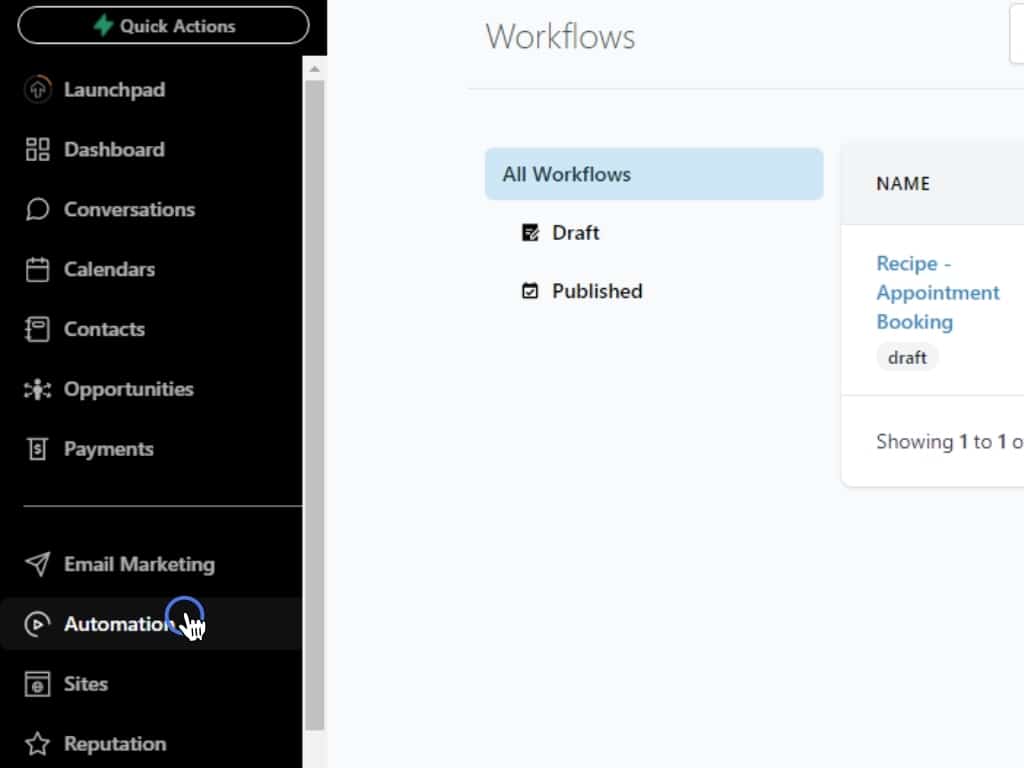Open the Quick Actions button
The image size is (1024, 768).
point(163,26)
